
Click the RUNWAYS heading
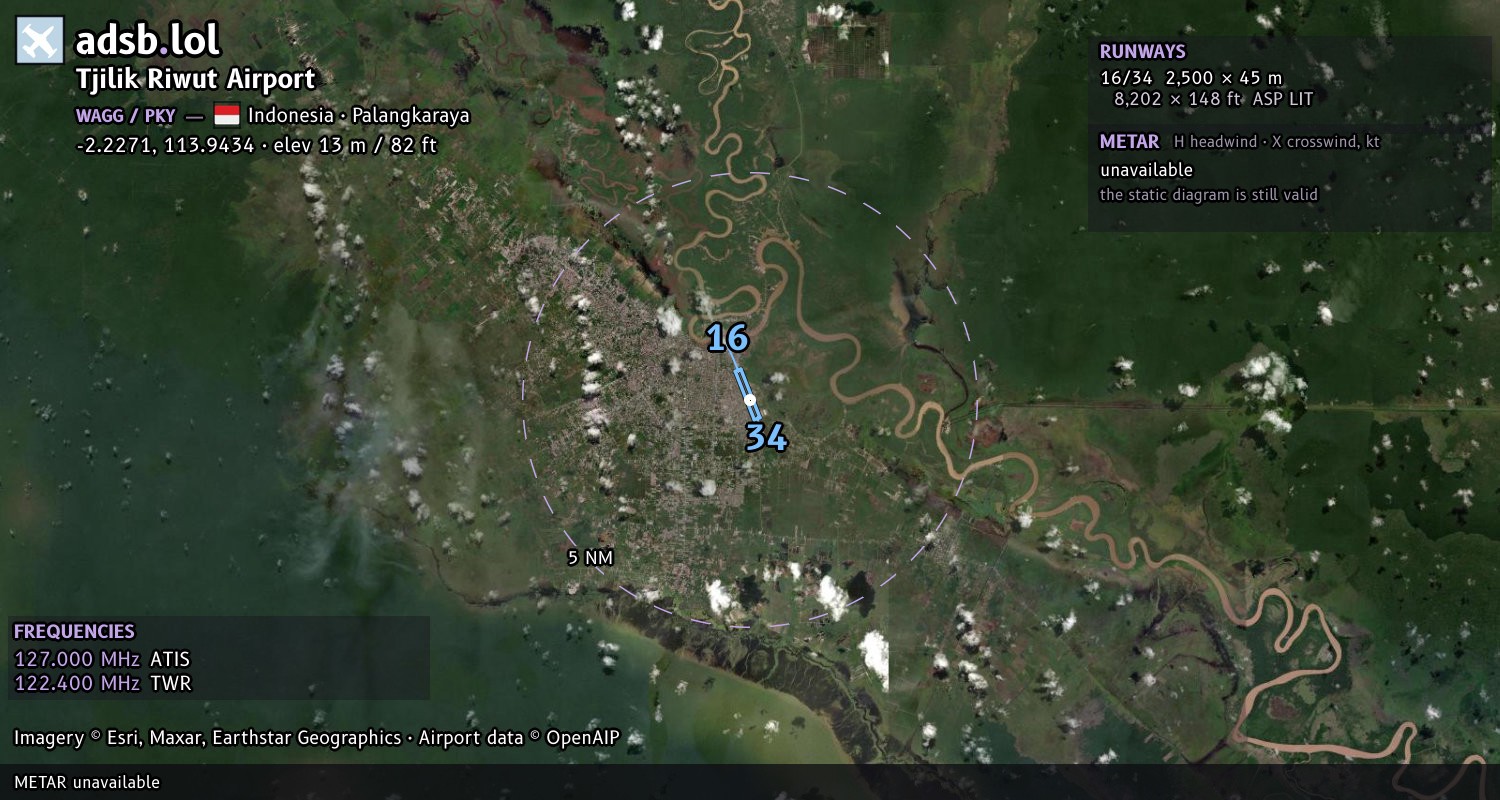[1143, 52]
